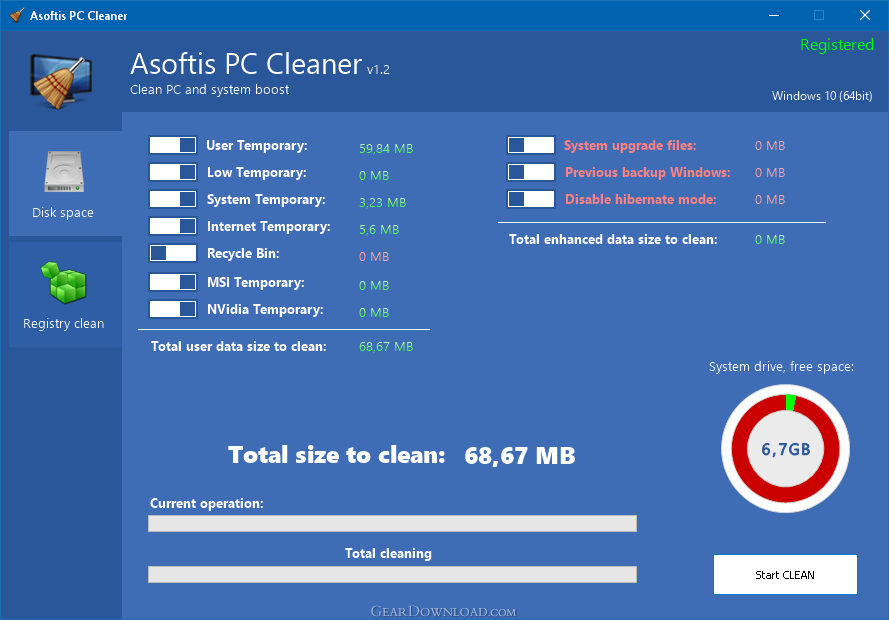Image resolution: width=889 pixels, height=620 pixels.
Task: Click the Recycle Bin label
Action: (243, 254)
